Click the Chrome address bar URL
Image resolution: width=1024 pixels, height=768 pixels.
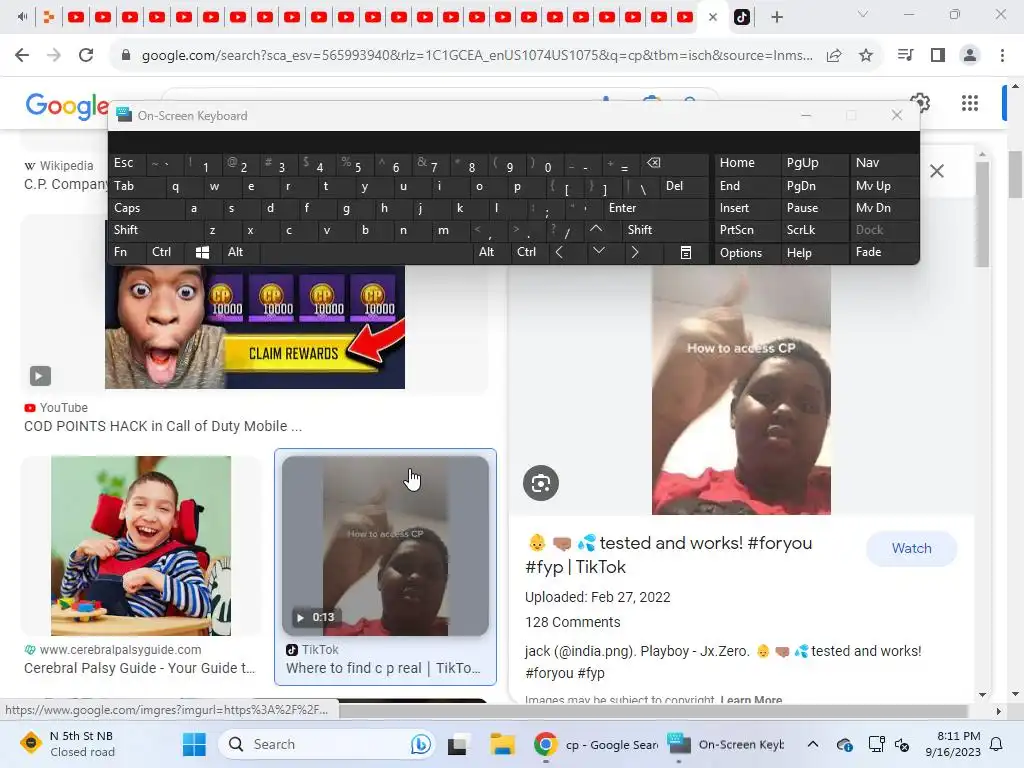click(477, 56)
